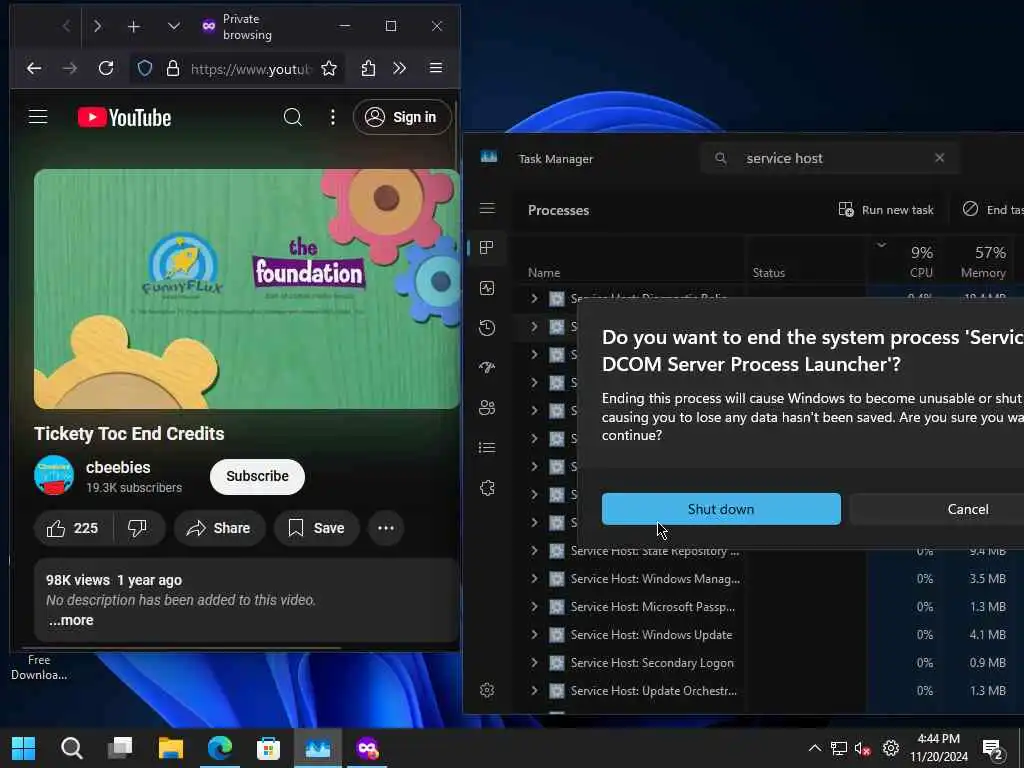The width and height of the screenshot is (1024, 768).
Task: Sort processes by Status column
Action: [x=769, y=273]
